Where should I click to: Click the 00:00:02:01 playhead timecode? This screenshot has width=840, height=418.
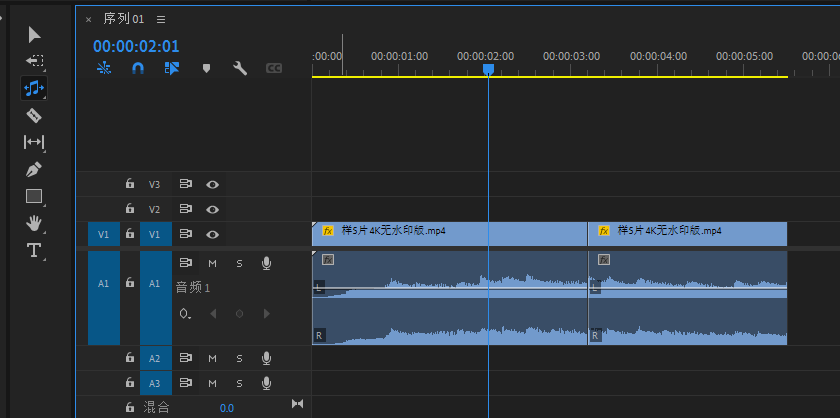(136, 46)
